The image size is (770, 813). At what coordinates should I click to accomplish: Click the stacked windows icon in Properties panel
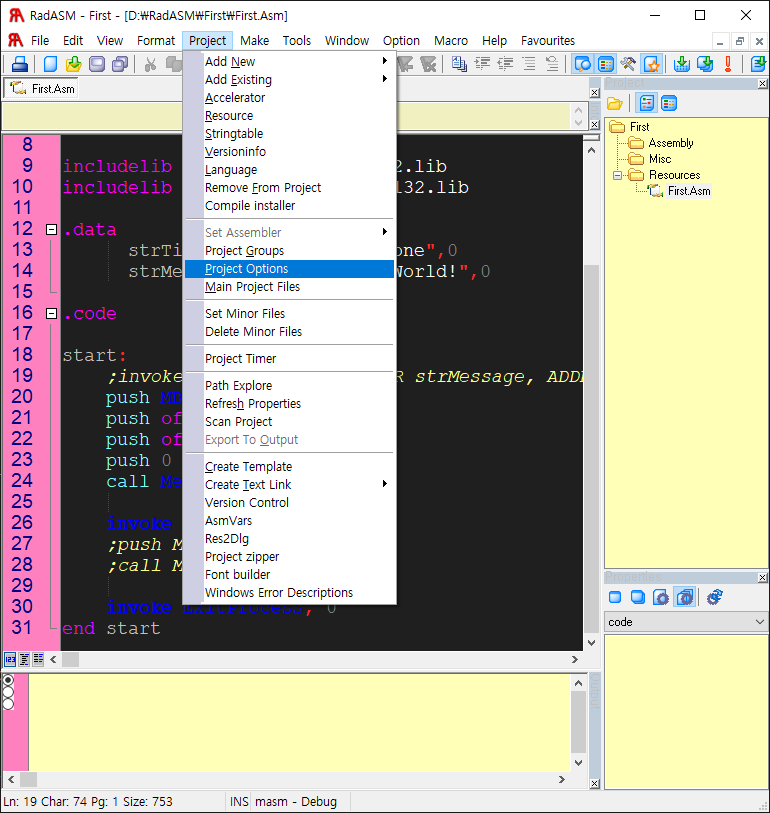point(638,597)
